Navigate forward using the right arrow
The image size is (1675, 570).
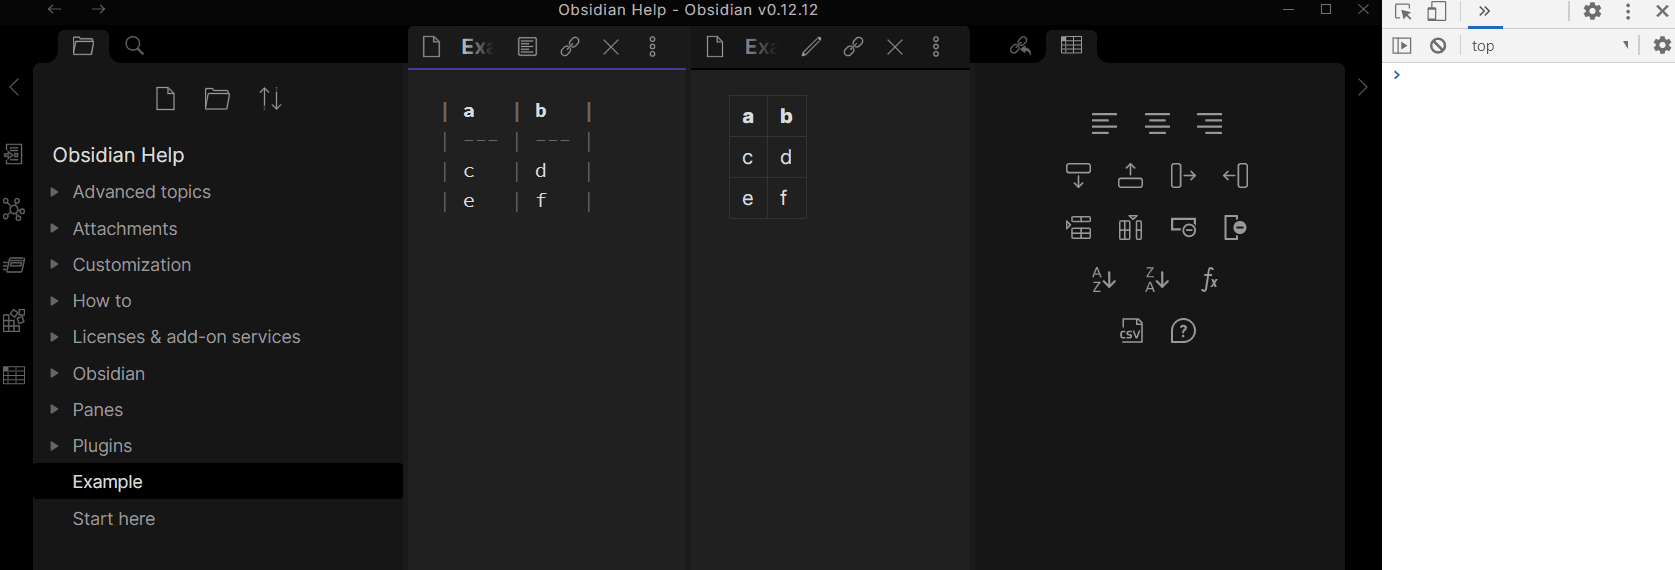[x=98, y=10]
